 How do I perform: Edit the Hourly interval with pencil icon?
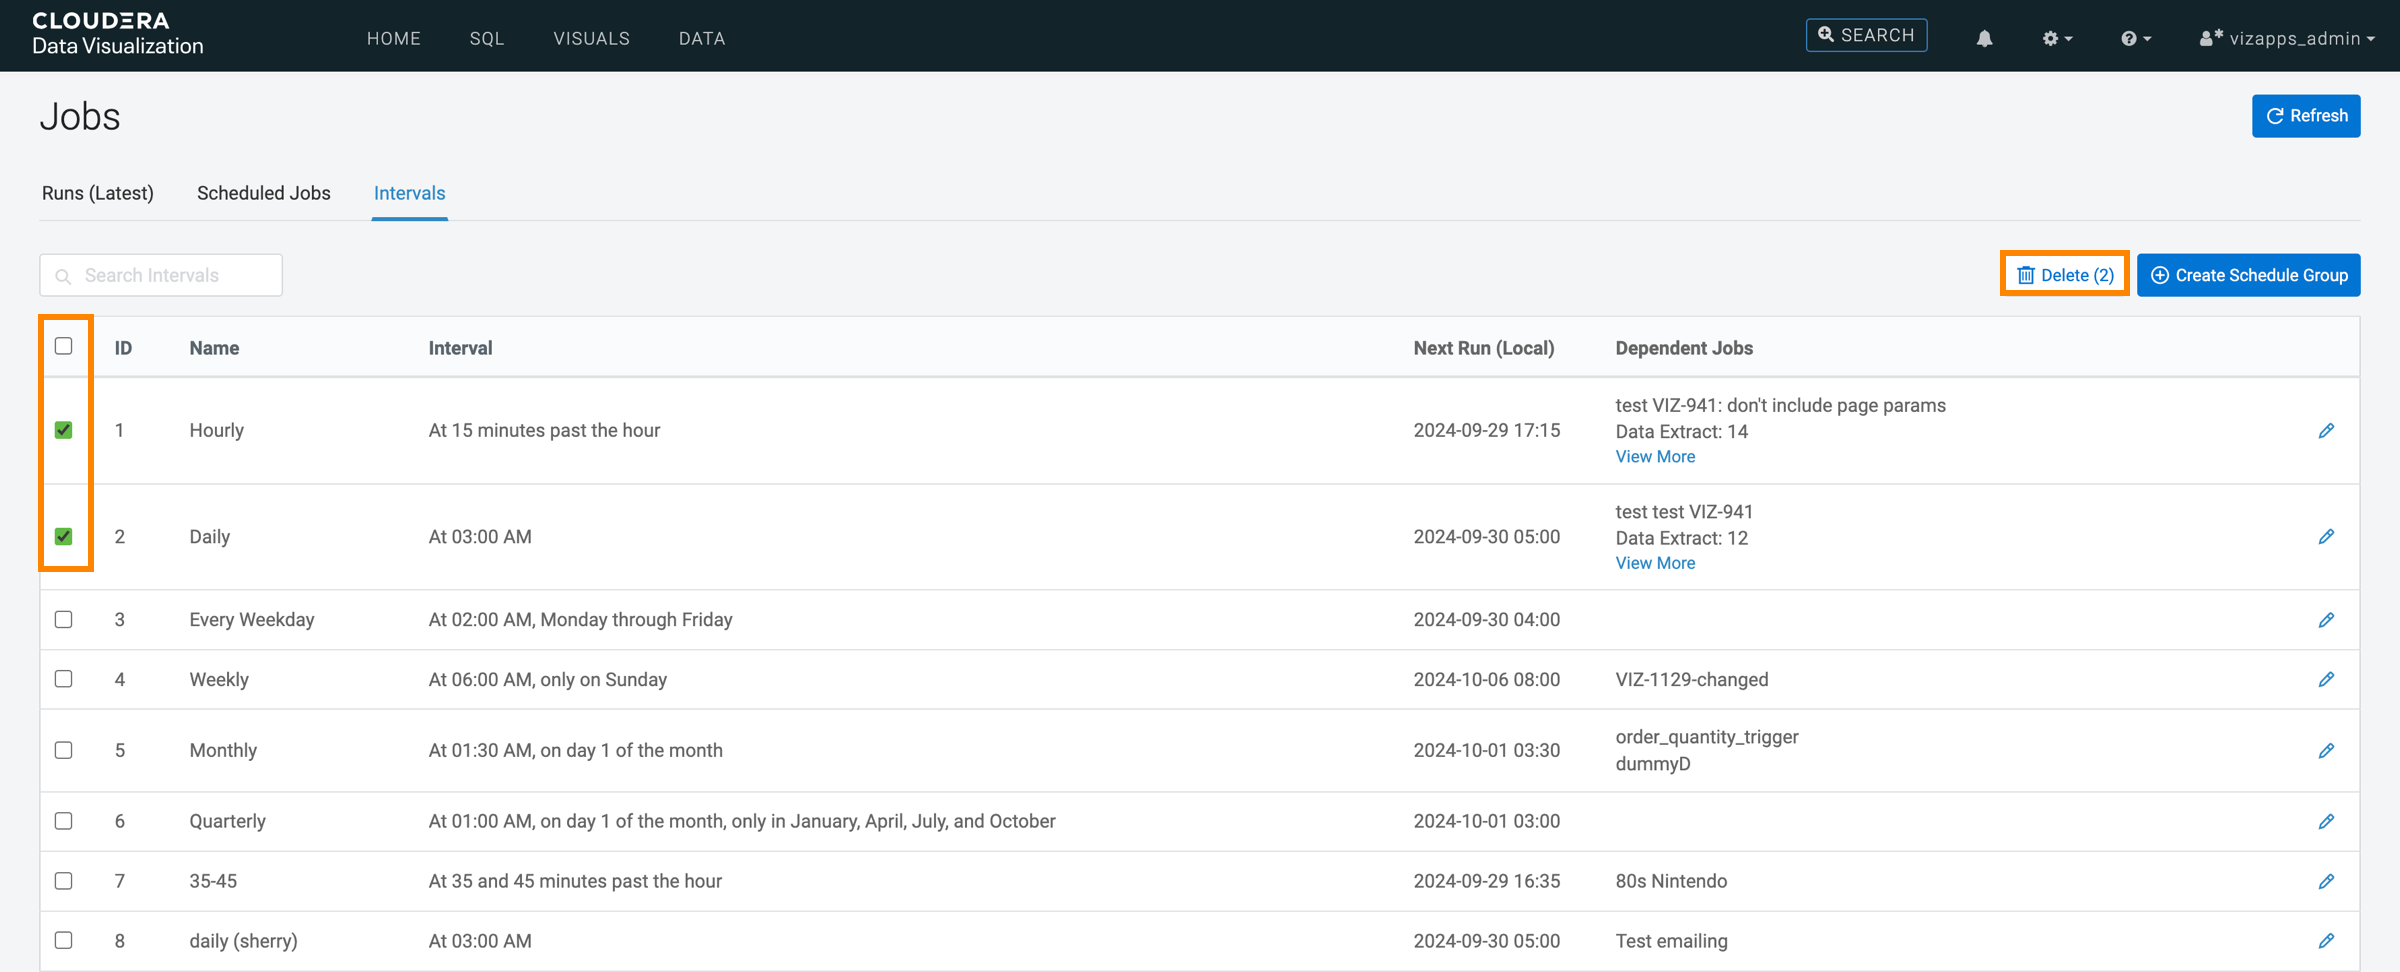tap(2326, 431)
